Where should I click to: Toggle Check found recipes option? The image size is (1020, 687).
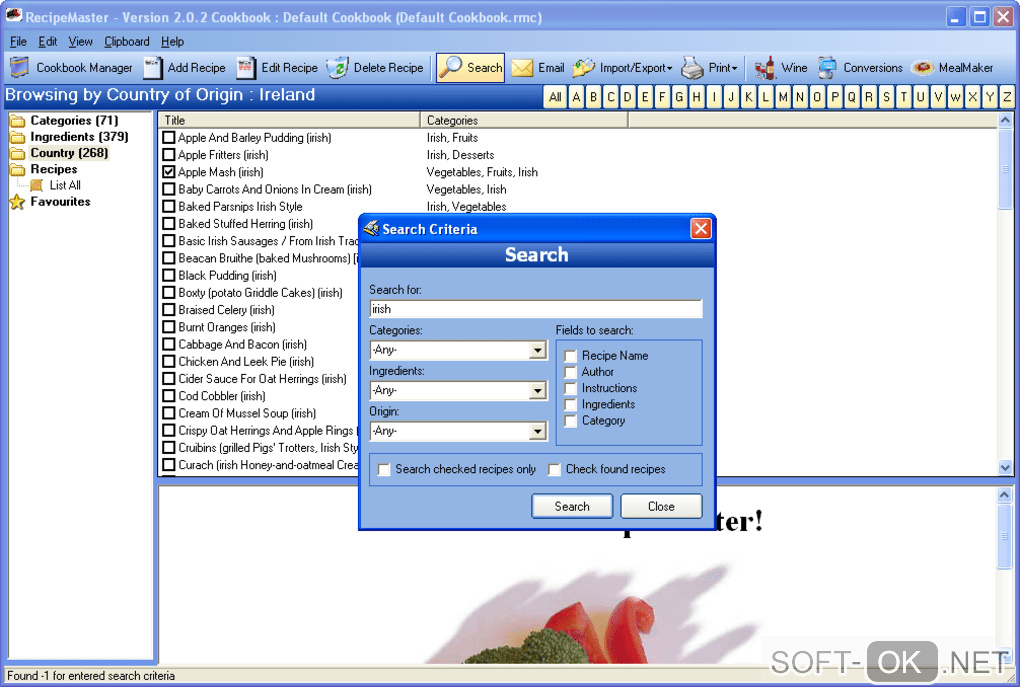point(554,470)
